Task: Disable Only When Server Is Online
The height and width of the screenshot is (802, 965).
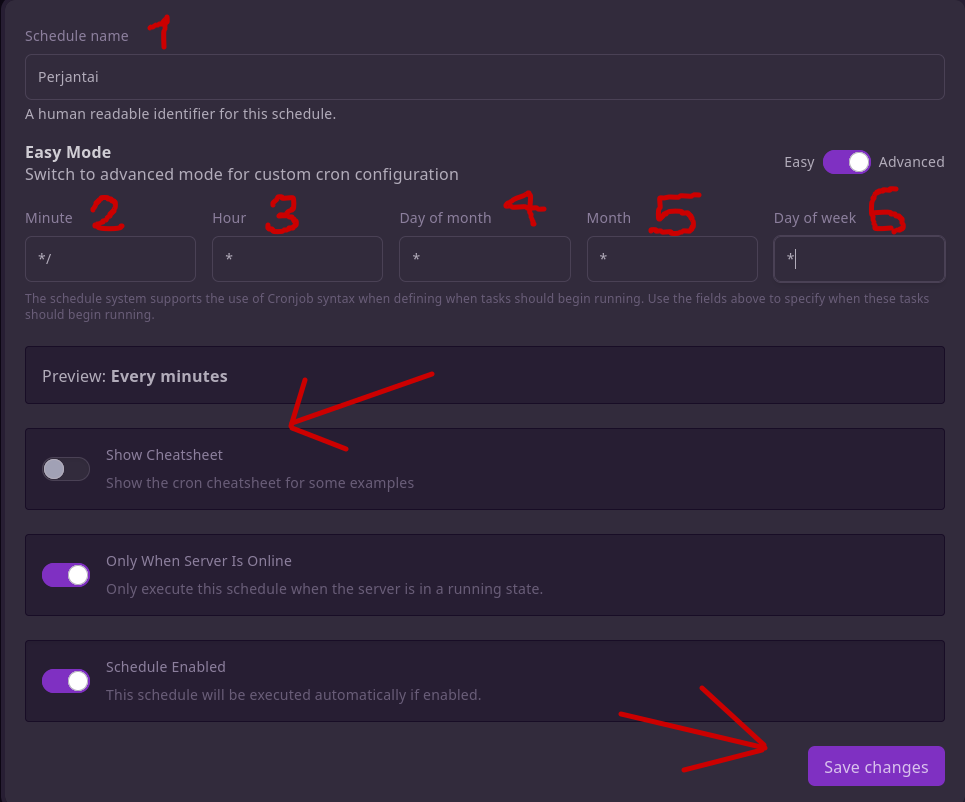Action: click(x=66, y=575)
